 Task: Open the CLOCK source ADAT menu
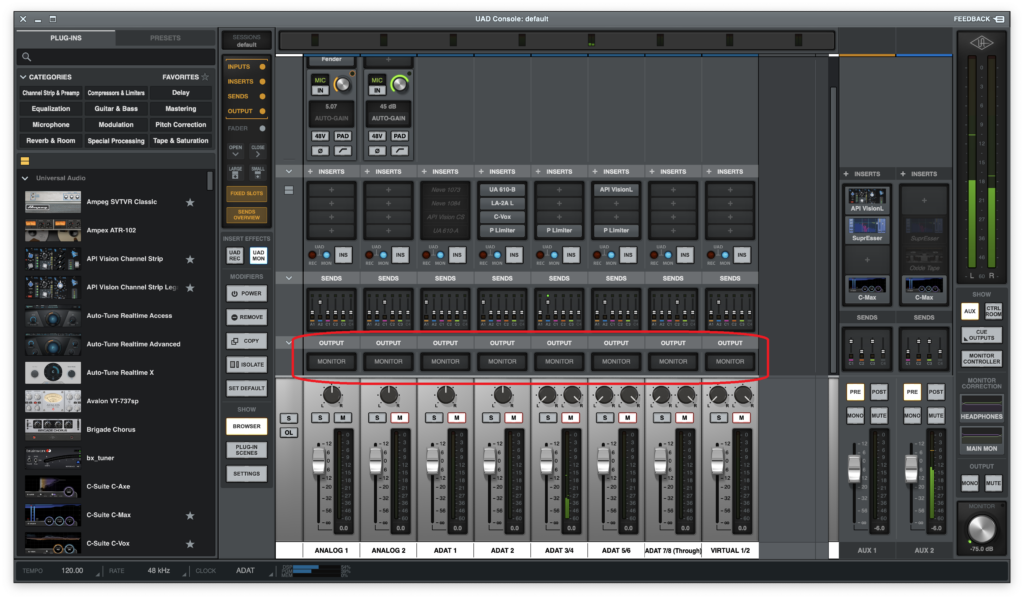coord(246,570)
